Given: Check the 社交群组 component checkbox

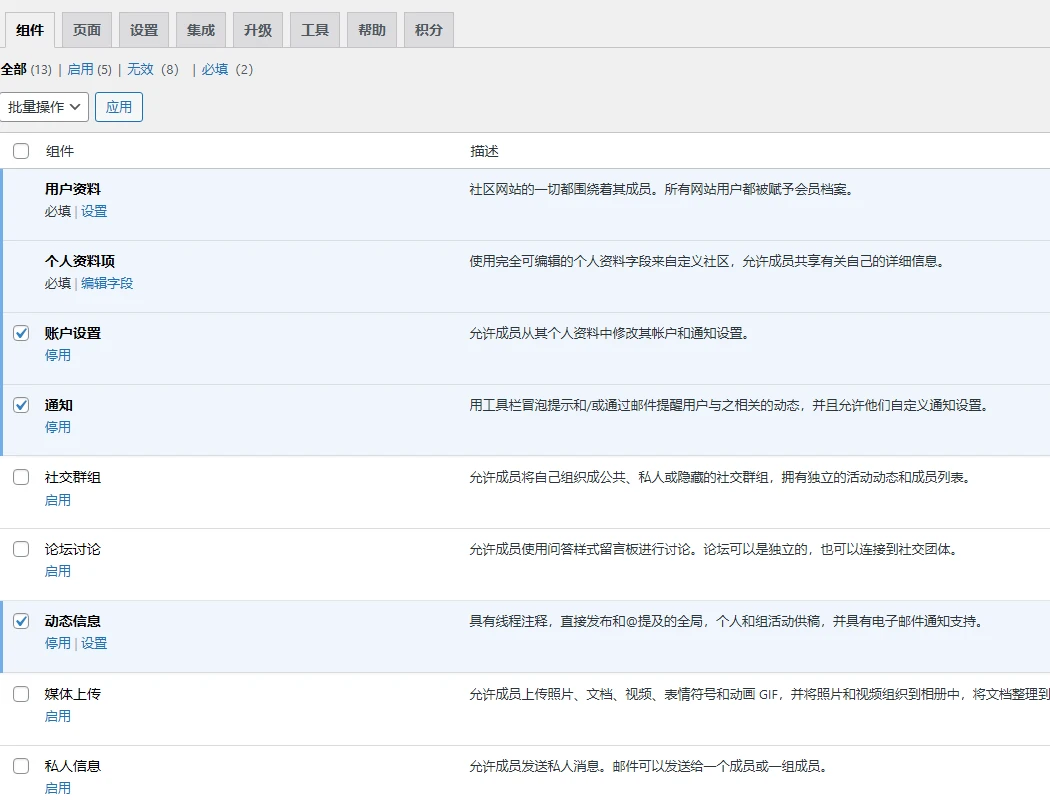Looking at the screenshot, I should (21, 477).
